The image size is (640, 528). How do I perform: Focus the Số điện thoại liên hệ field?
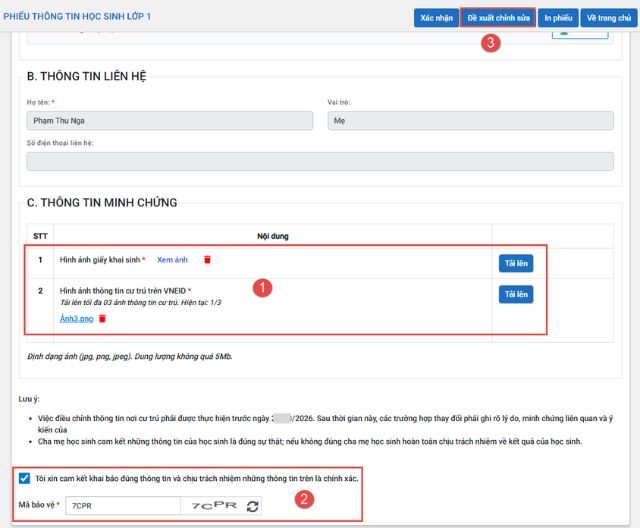[320, 162]
